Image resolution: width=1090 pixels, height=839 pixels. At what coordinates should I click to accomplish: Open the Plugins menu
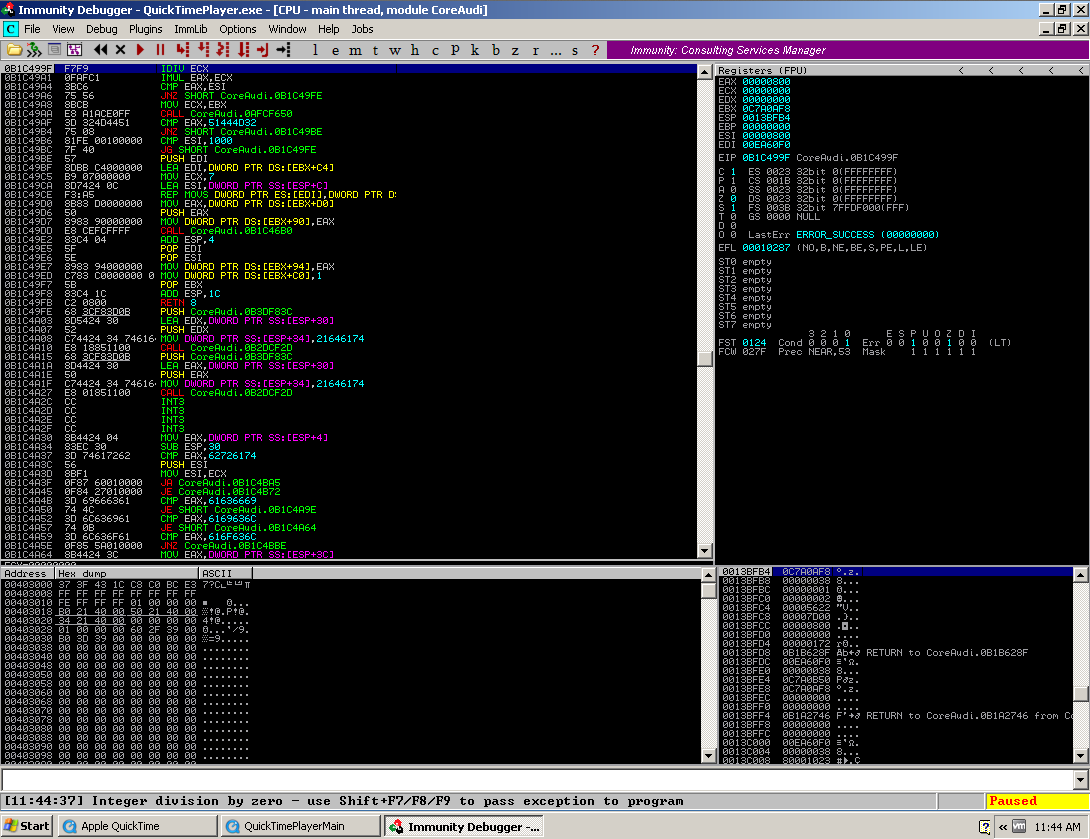tap(145, 29)
